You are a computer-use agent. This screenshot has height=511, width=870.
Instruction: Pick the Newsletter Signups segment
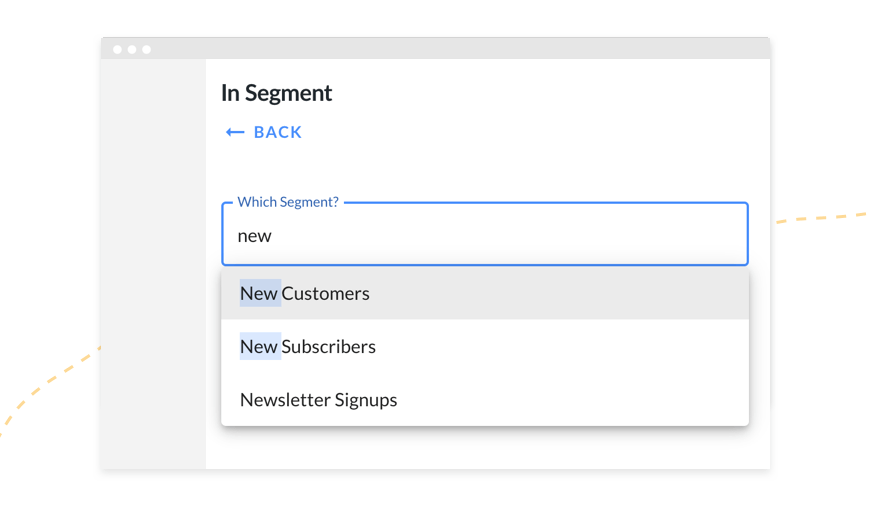point(485,399)
